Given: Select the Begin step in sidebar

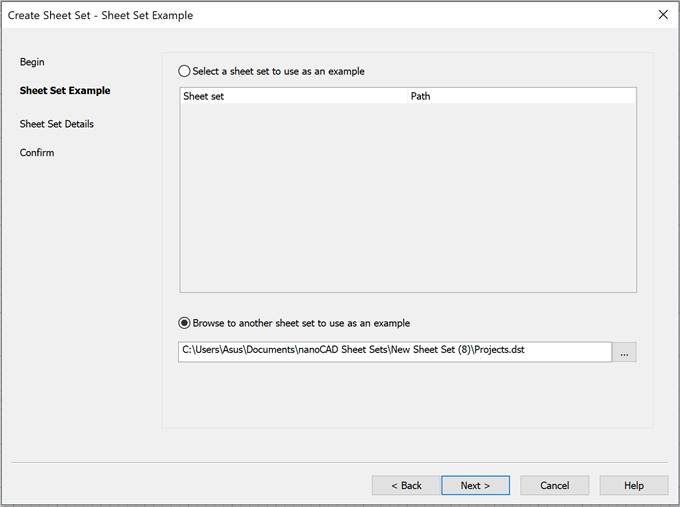Looking at the screenshot, I should coord(32,62).
